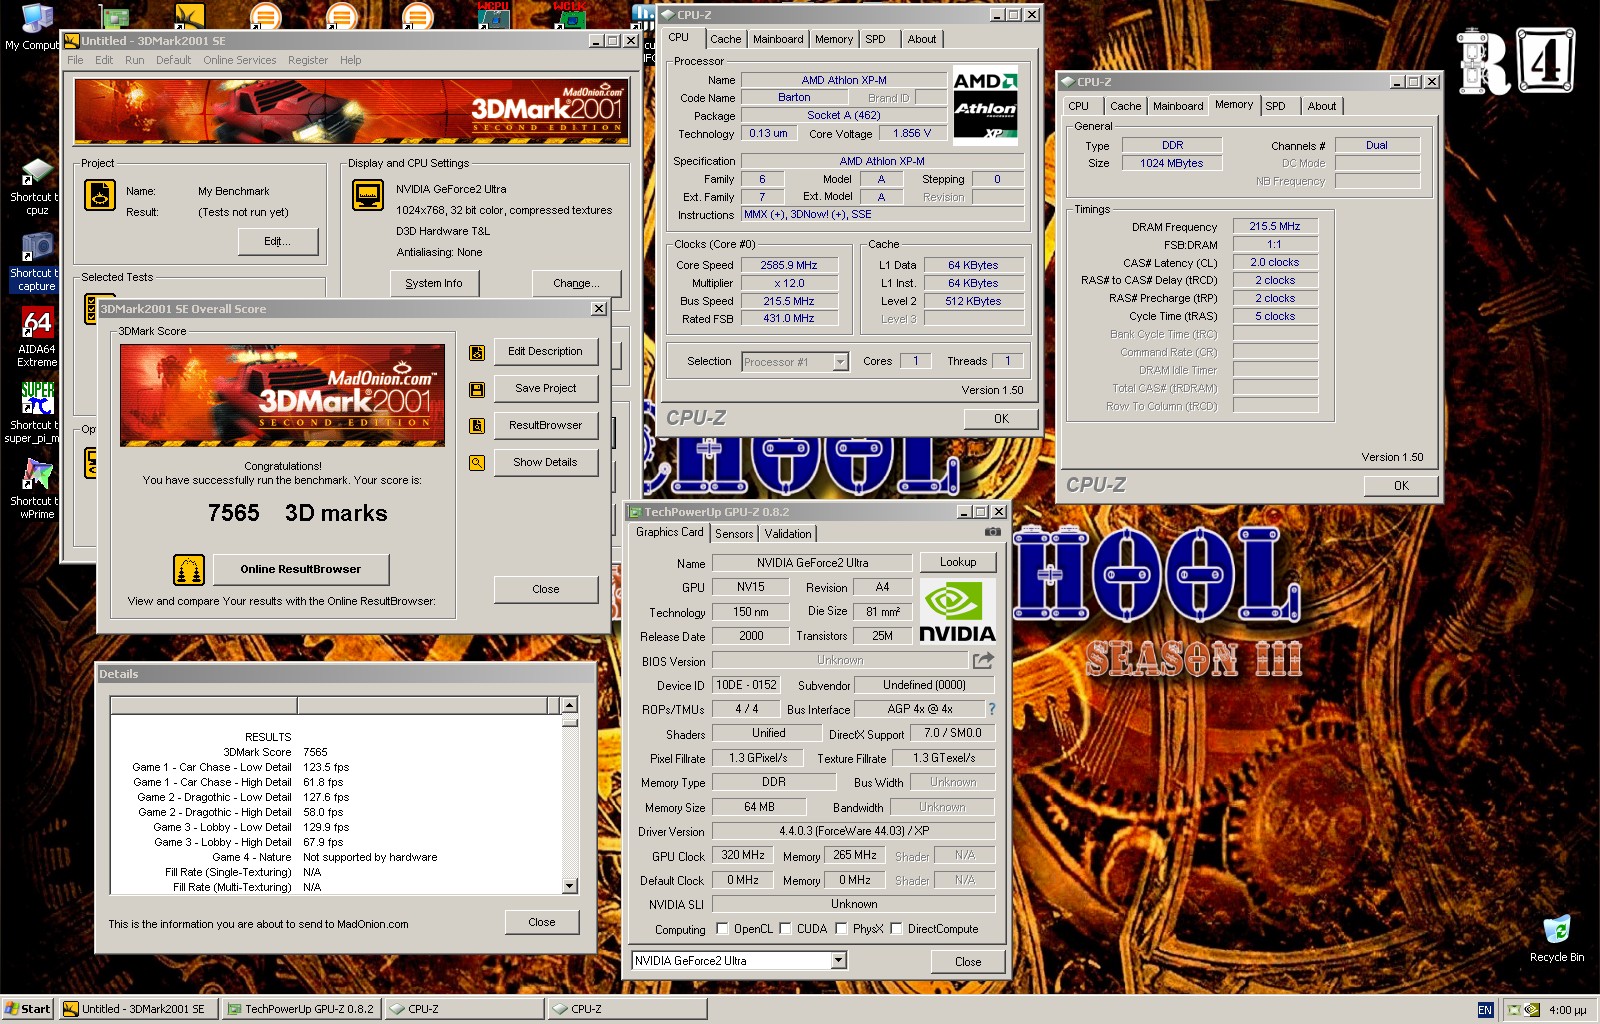Click the Online ResultBrowser icon
The height and width of the screenshot is (1024, 1600).
coord(189,569)
